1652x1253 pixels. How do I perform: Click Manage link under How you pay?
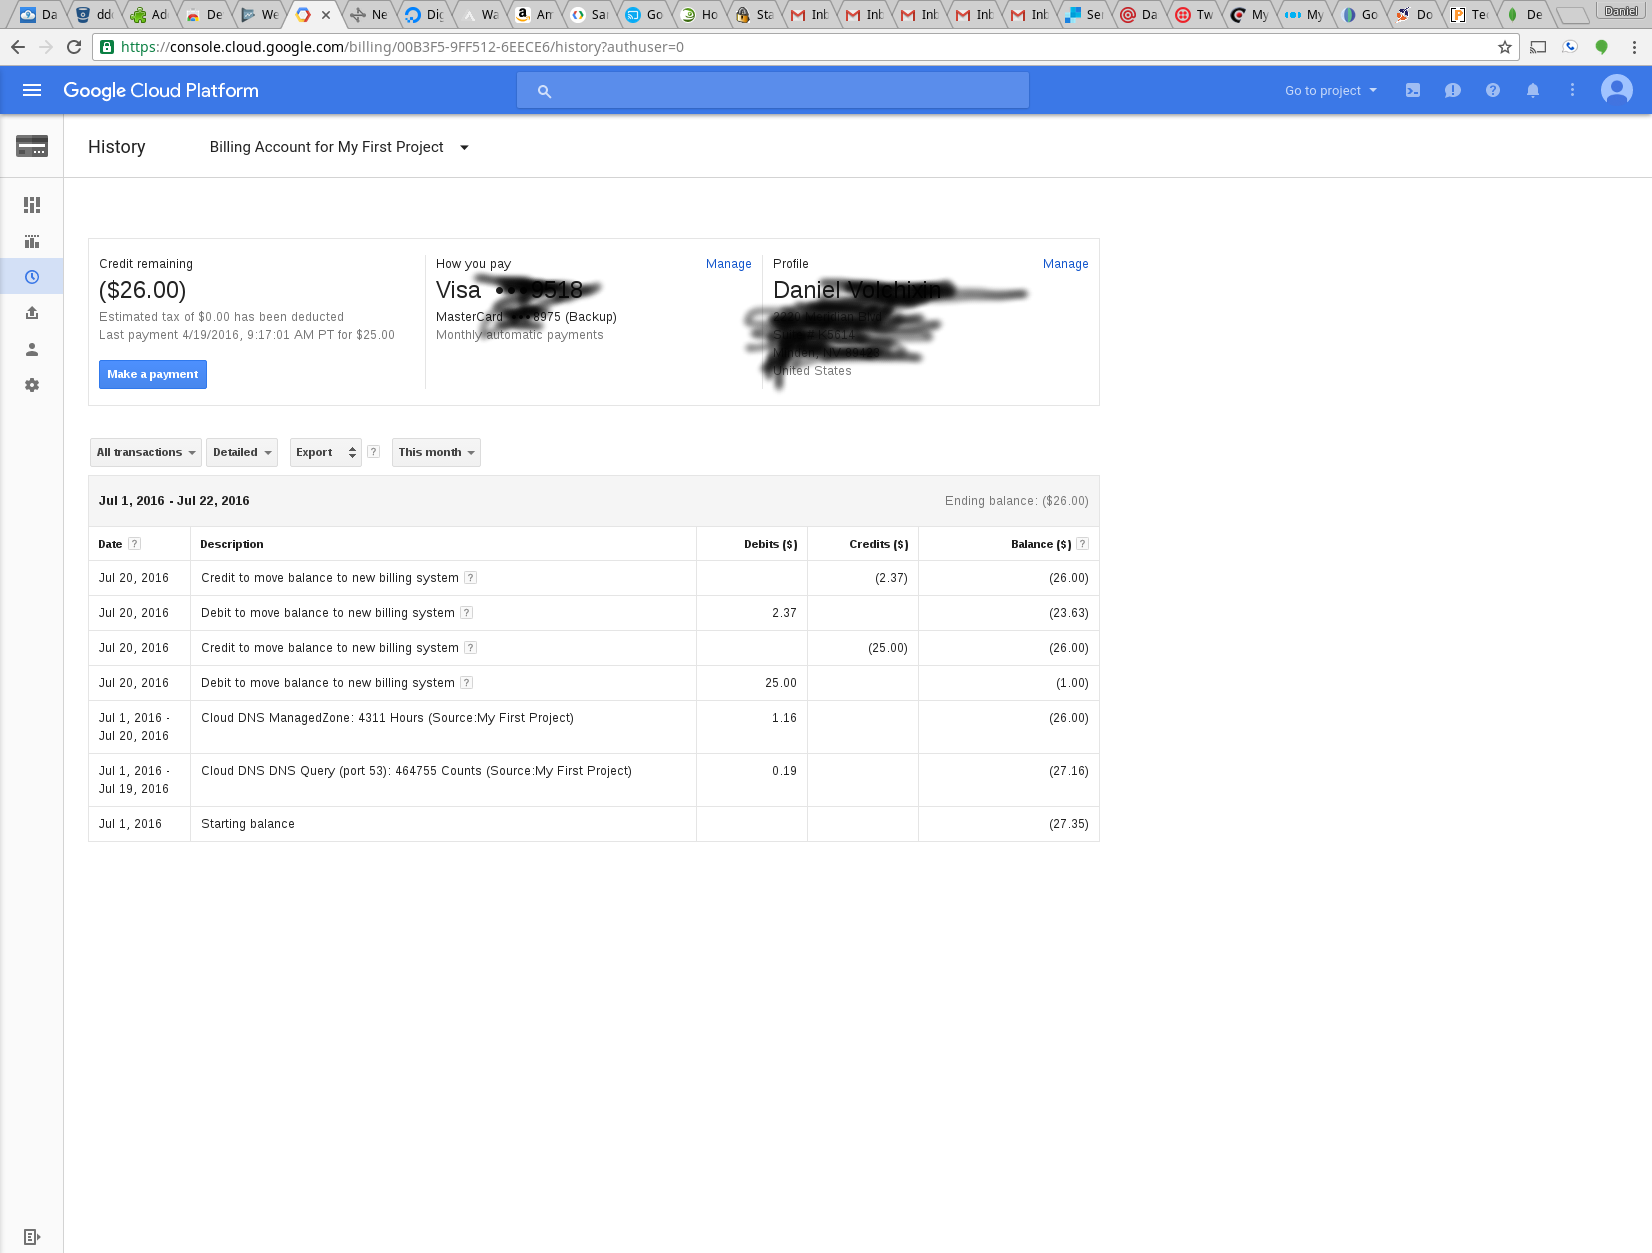[729, 264]
